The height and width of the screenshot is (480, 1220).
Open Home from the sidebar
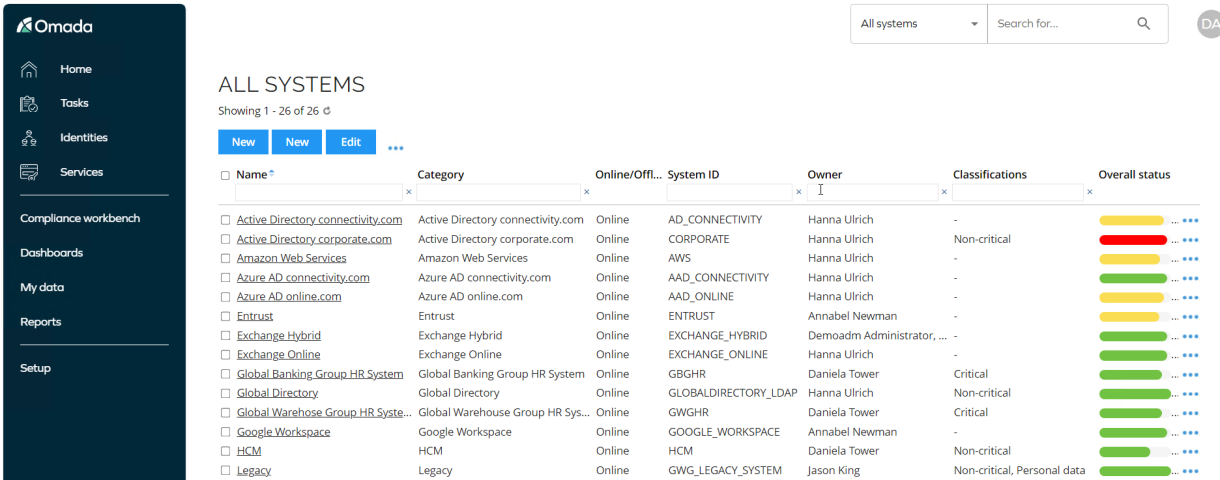pyautogui.click(x=75, y=69)
